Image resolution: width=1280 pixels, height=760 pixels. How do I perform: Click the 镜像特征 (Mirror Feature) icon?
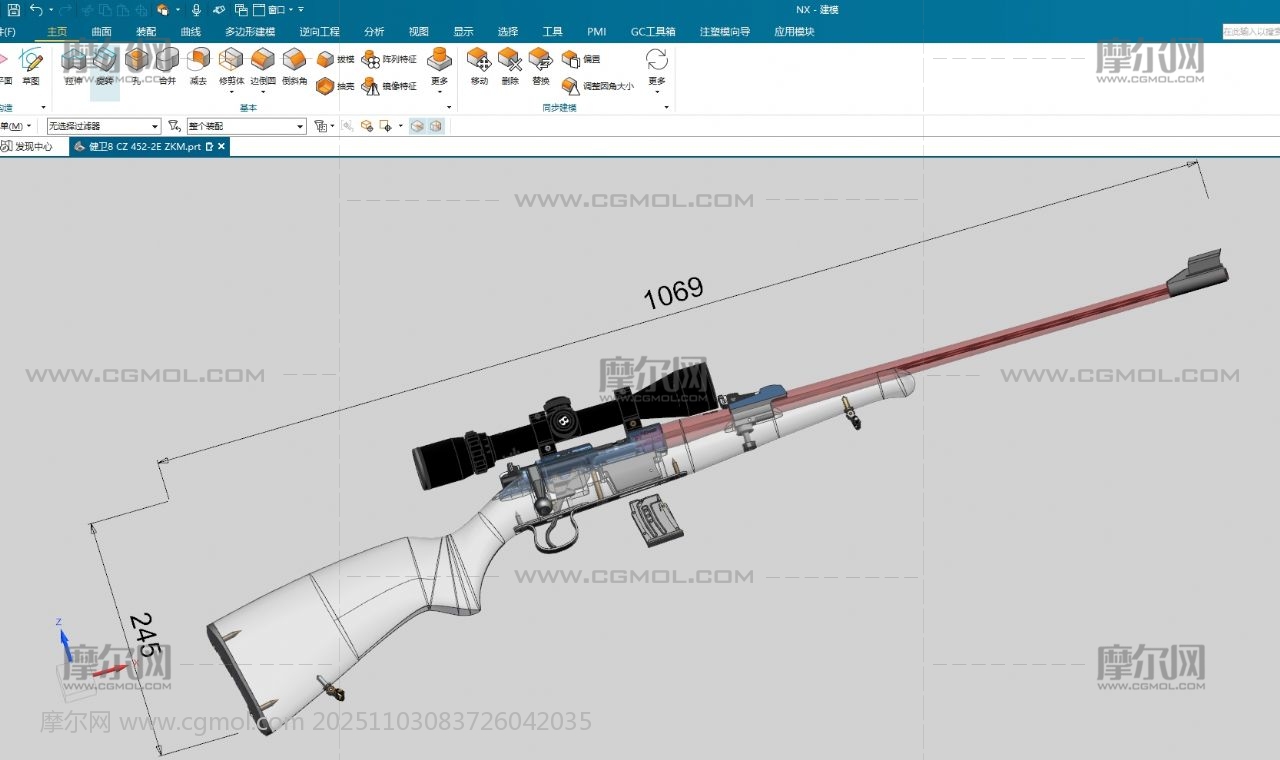[372, 86]
